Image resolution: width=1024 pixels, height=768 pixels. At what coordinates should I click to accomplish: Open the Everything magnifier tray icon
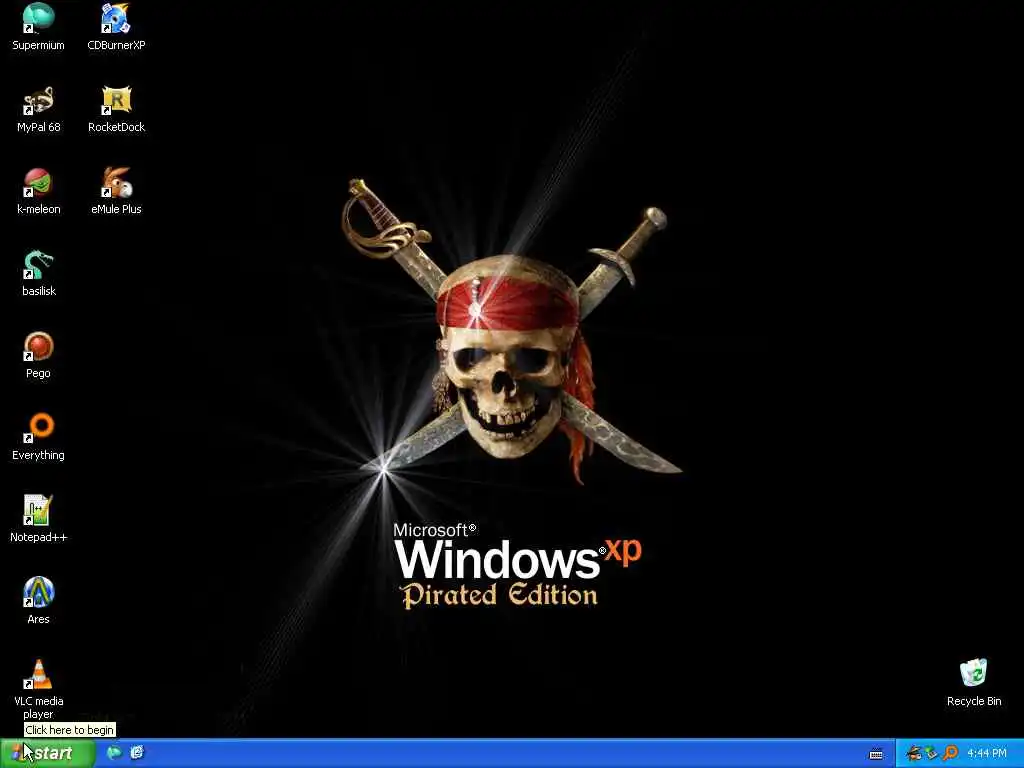click(950, 754)
